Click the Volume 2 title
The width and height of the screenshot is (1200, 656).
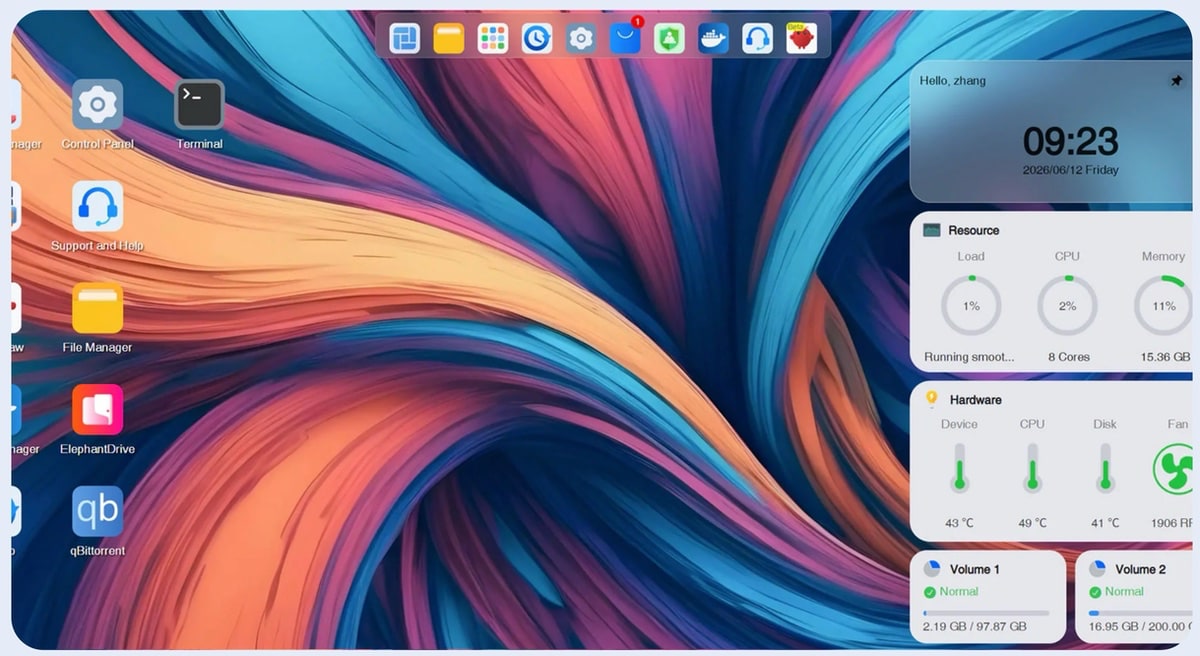(x=1141, y=570)
